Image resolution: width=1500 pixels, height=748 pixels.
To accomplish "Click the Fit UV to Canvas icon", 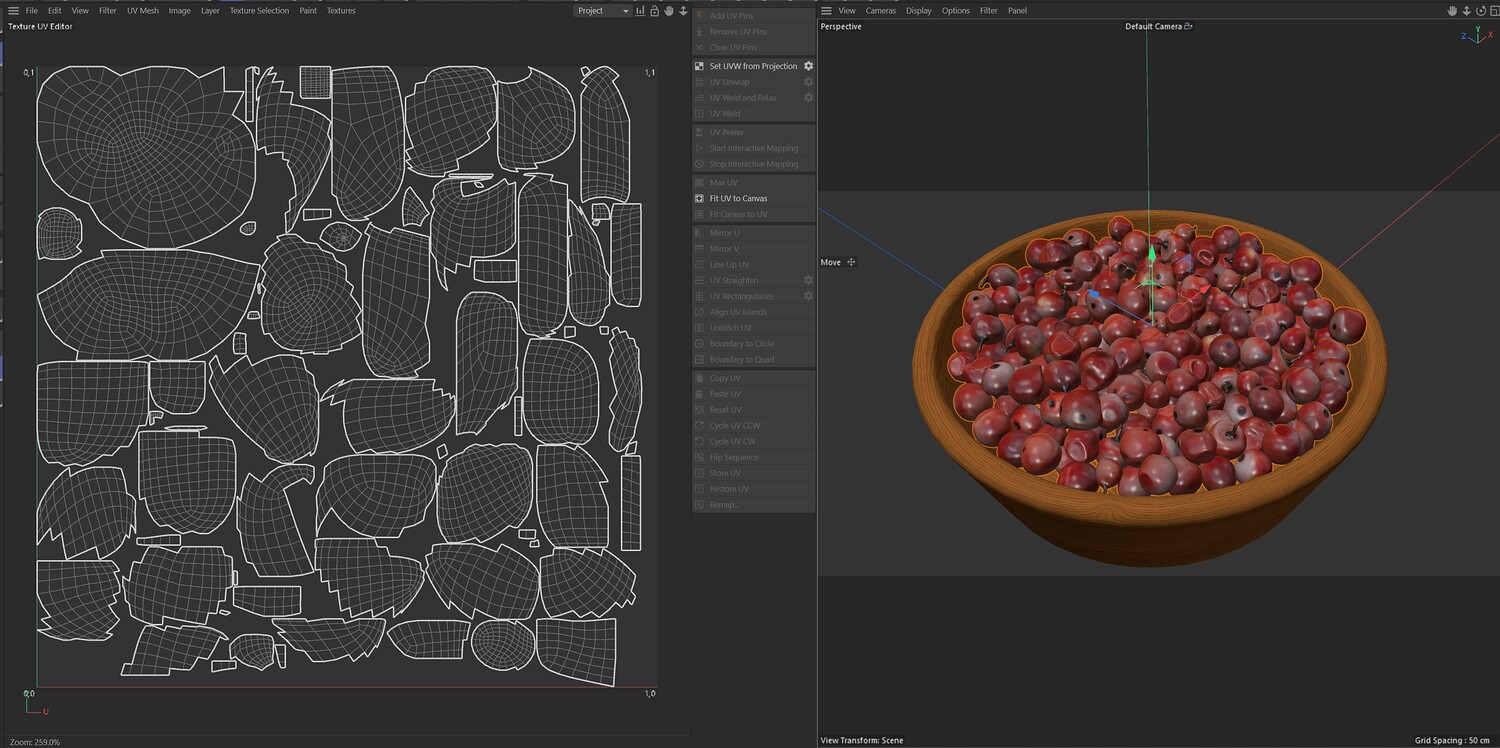I will (699, 198).
